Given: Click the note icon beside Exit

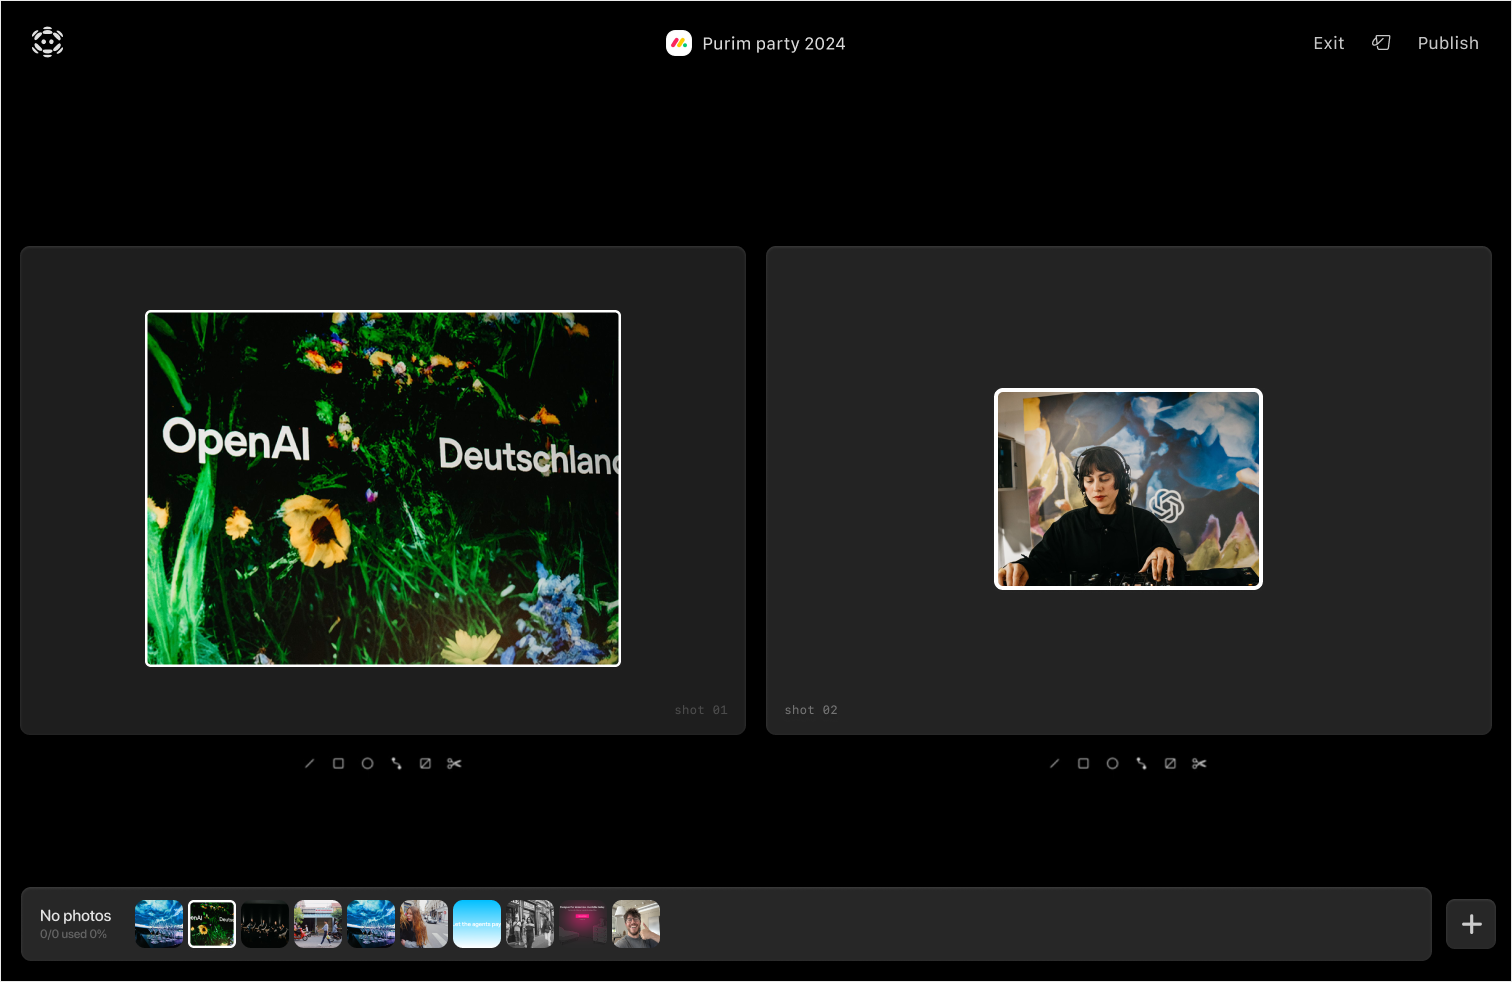Looking at the screenshot, I should 1382,43.
